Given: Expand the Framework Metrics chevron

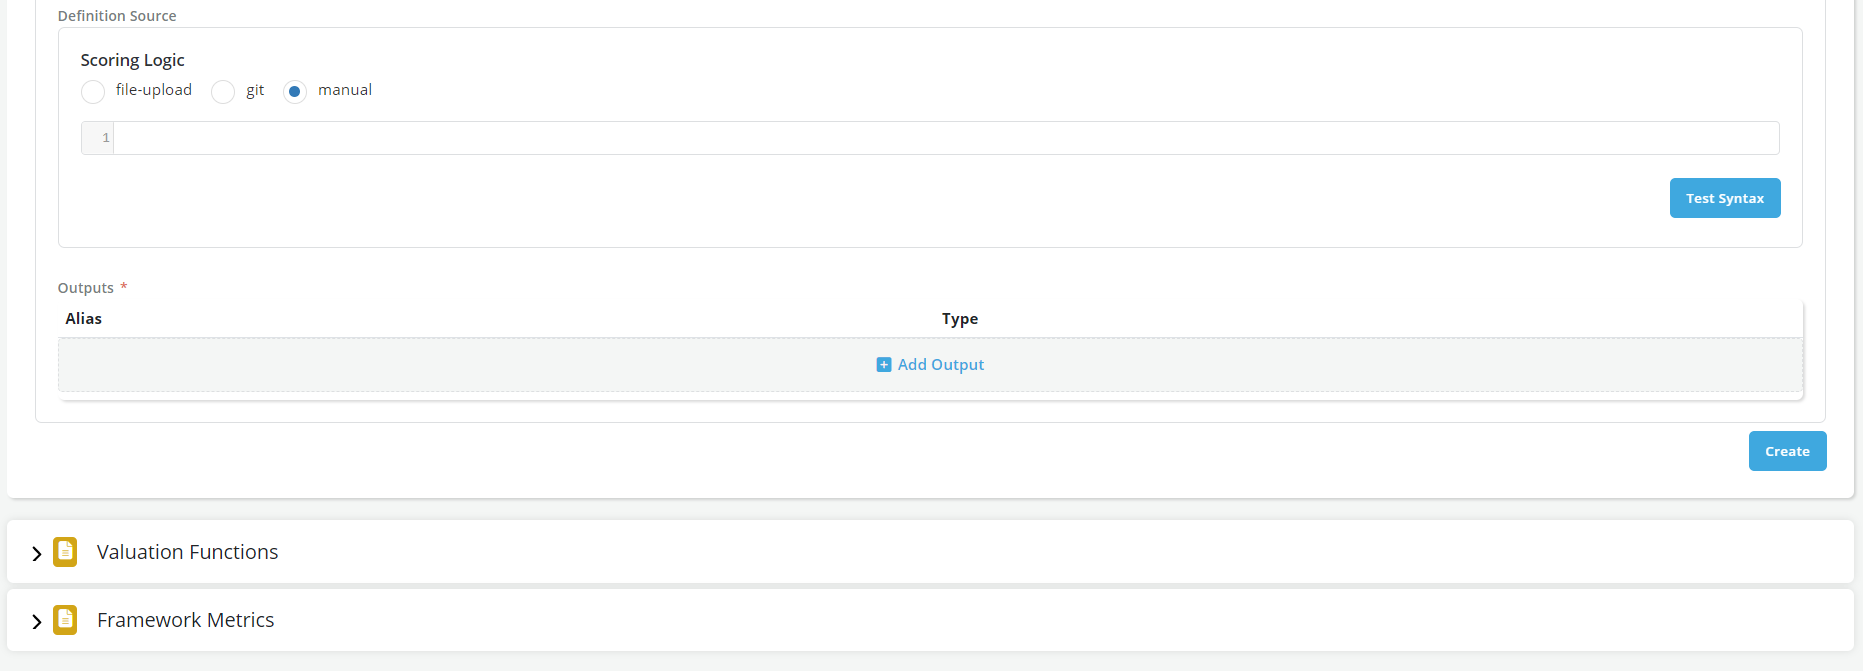Looking at the screenshot, I should [37, 621].
